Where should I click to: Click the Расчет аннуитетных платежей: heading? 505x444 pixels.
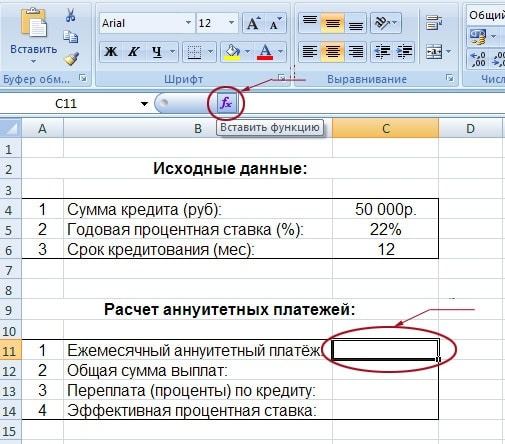pyautogui.click(x=230, y=309)
